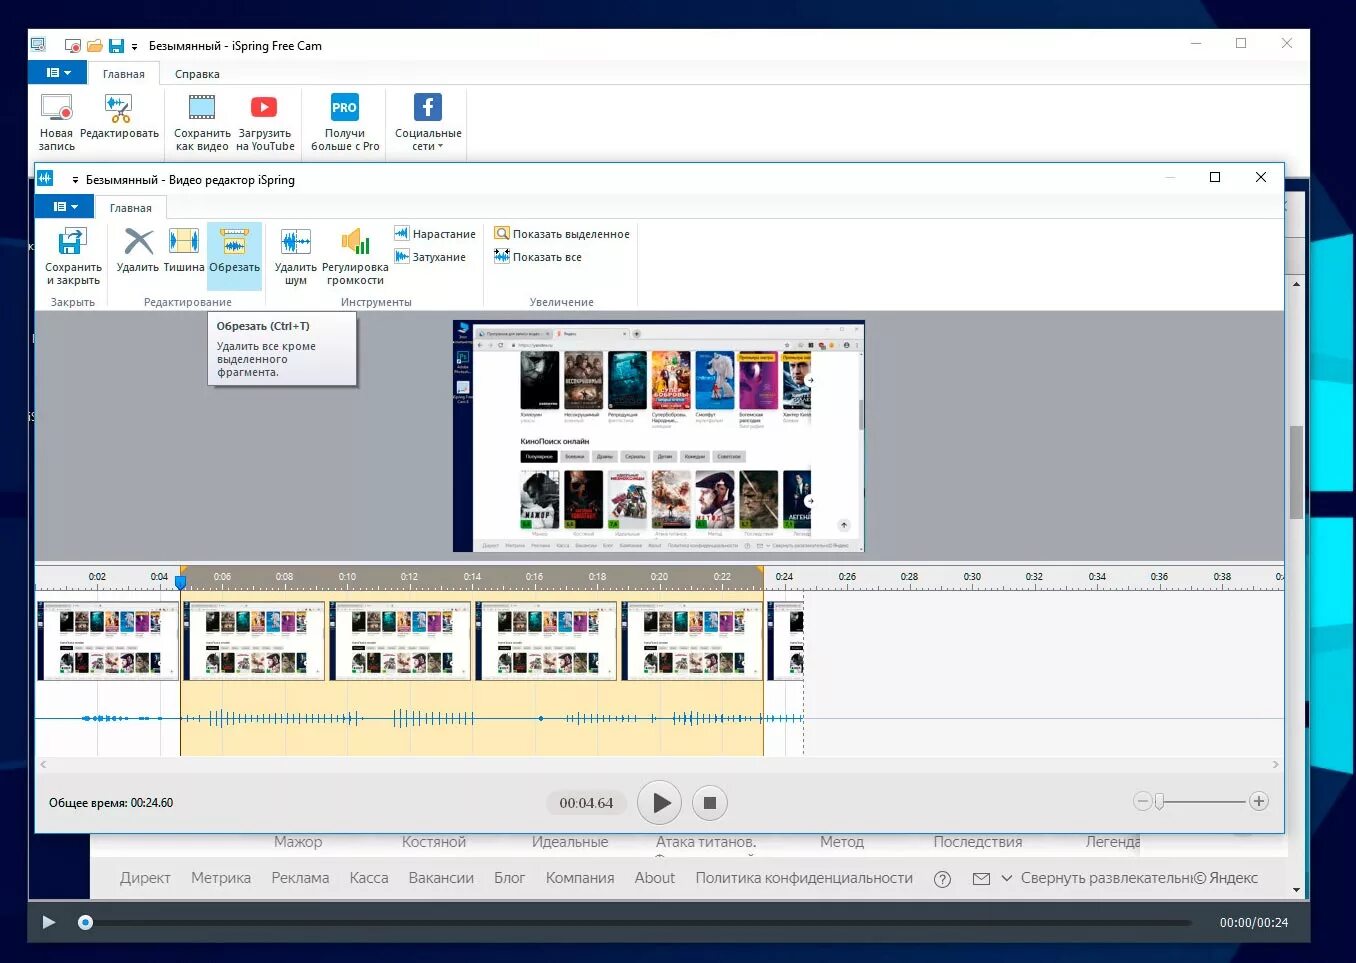Apply the Silence (Тишина) tool

click(184, 250)
